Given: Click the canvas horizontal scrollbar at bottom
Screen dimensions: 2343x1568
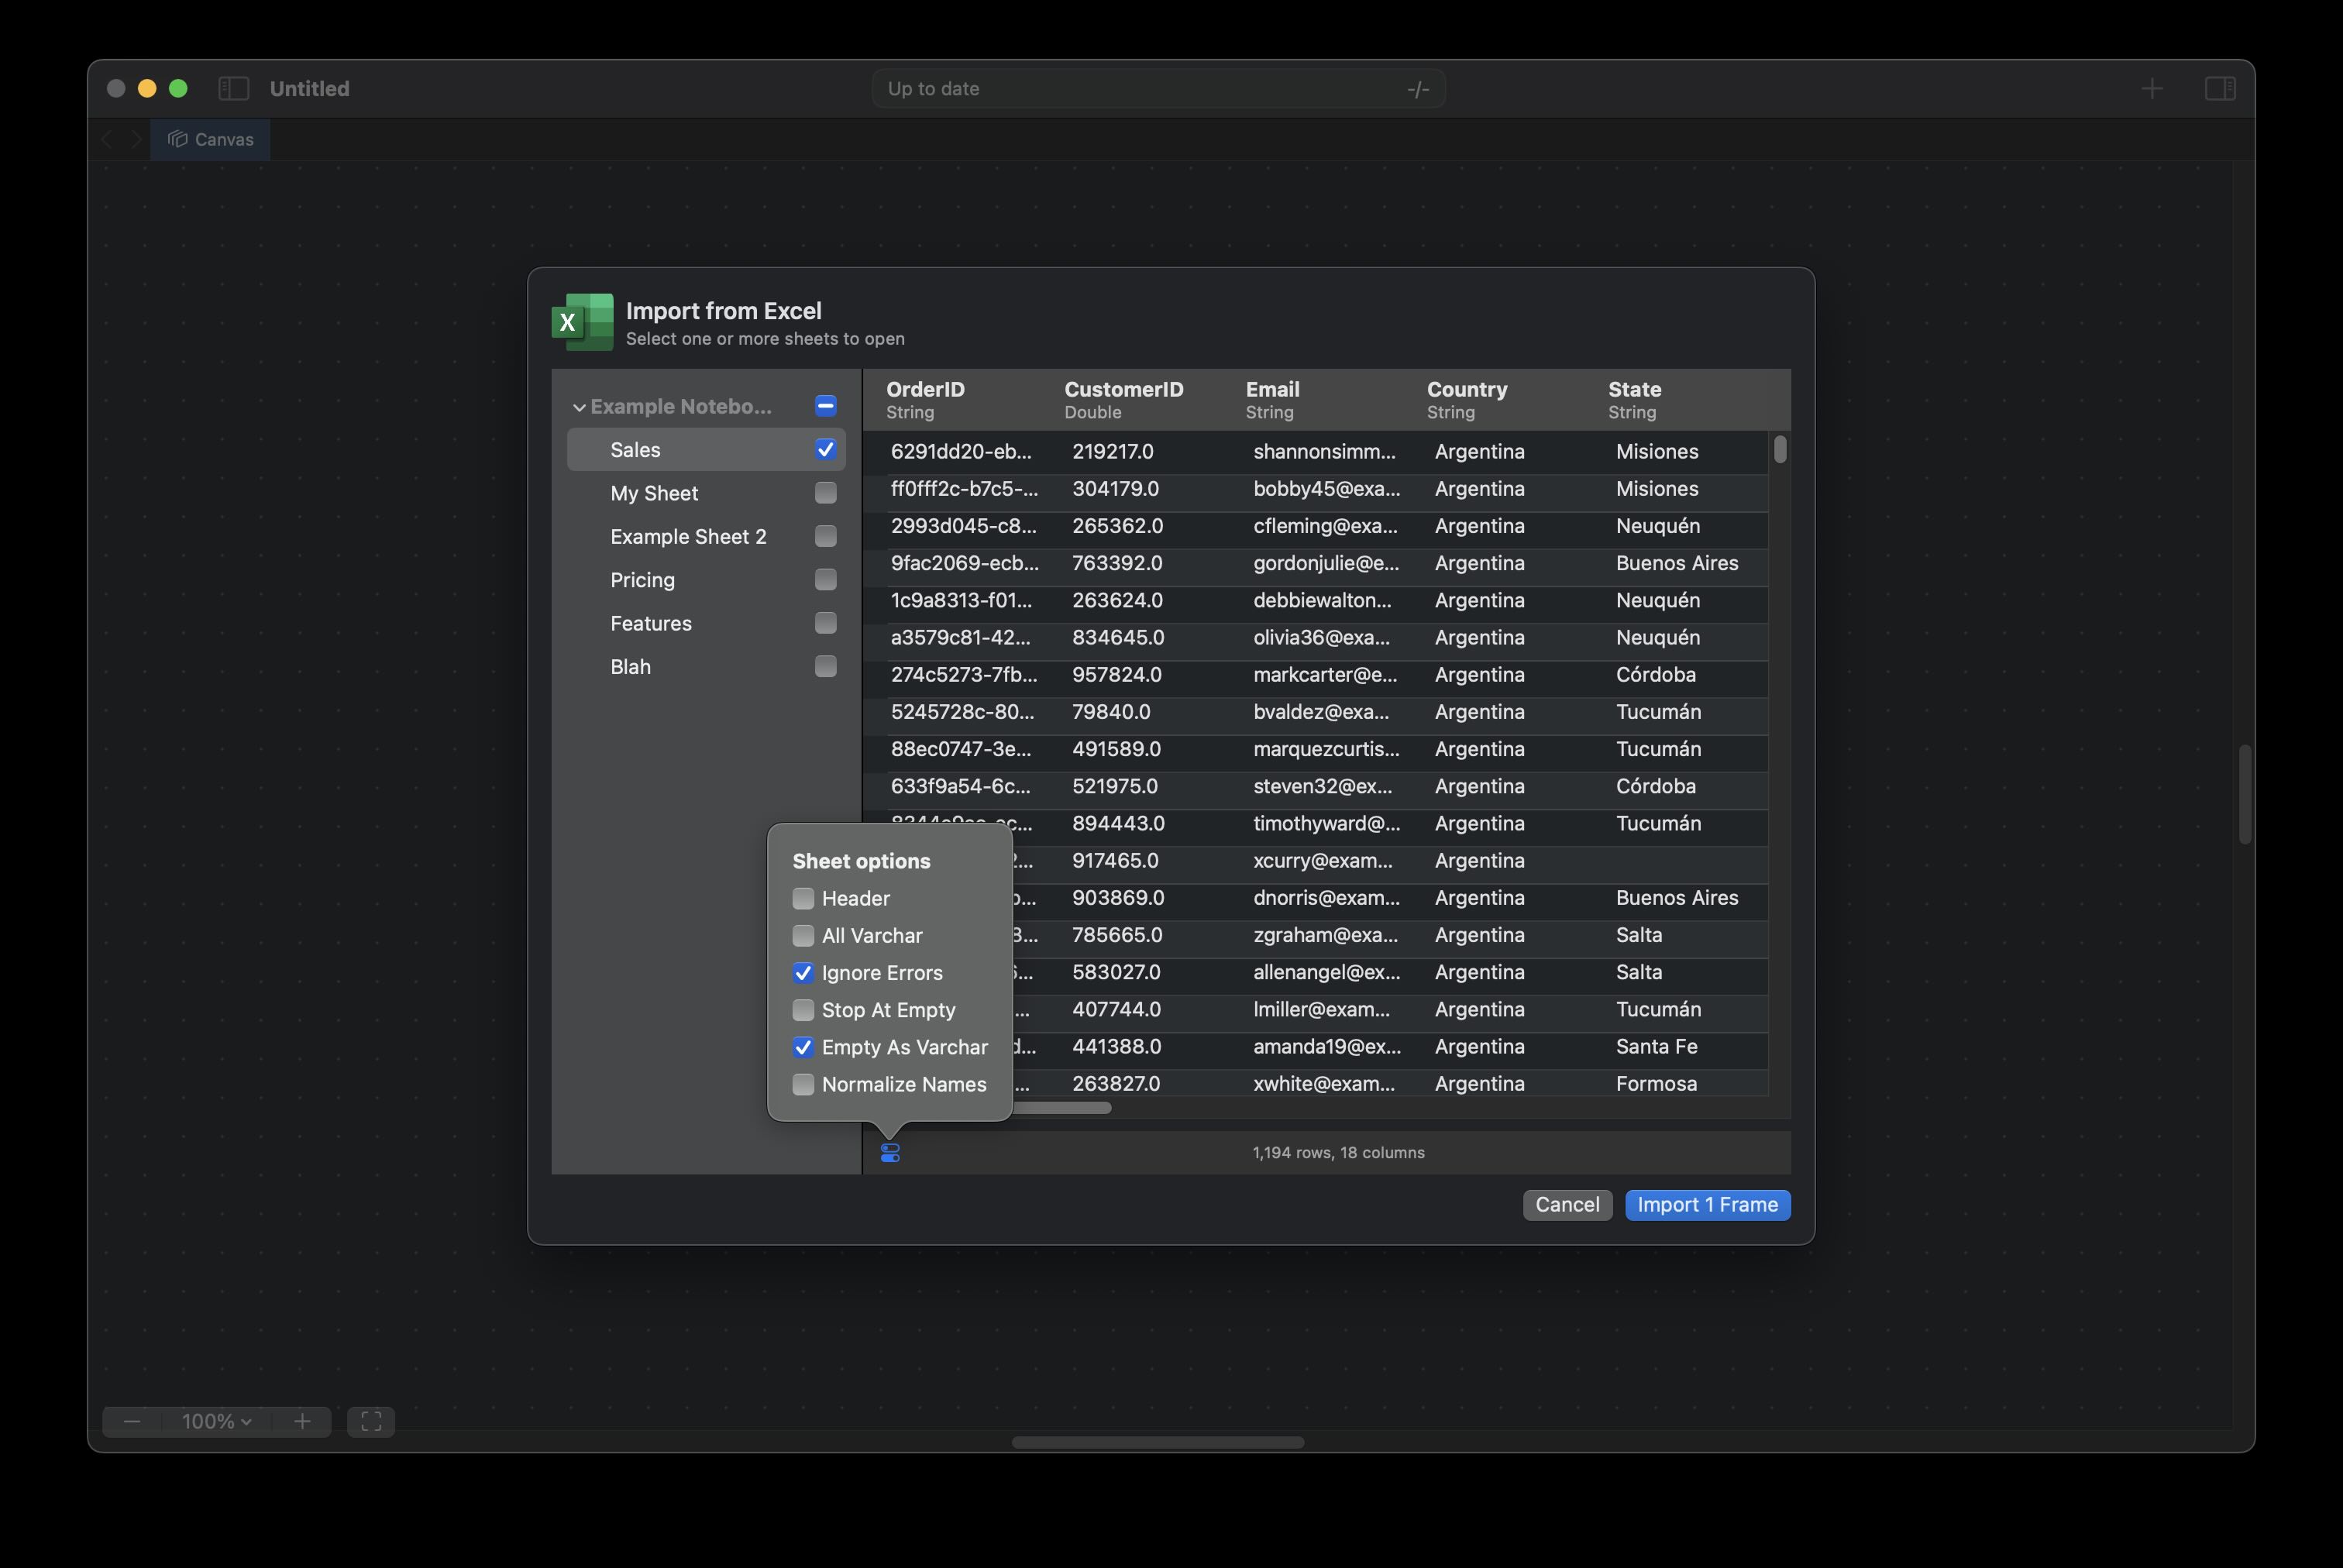Looking at the screenshot, I should 1157,1442.
